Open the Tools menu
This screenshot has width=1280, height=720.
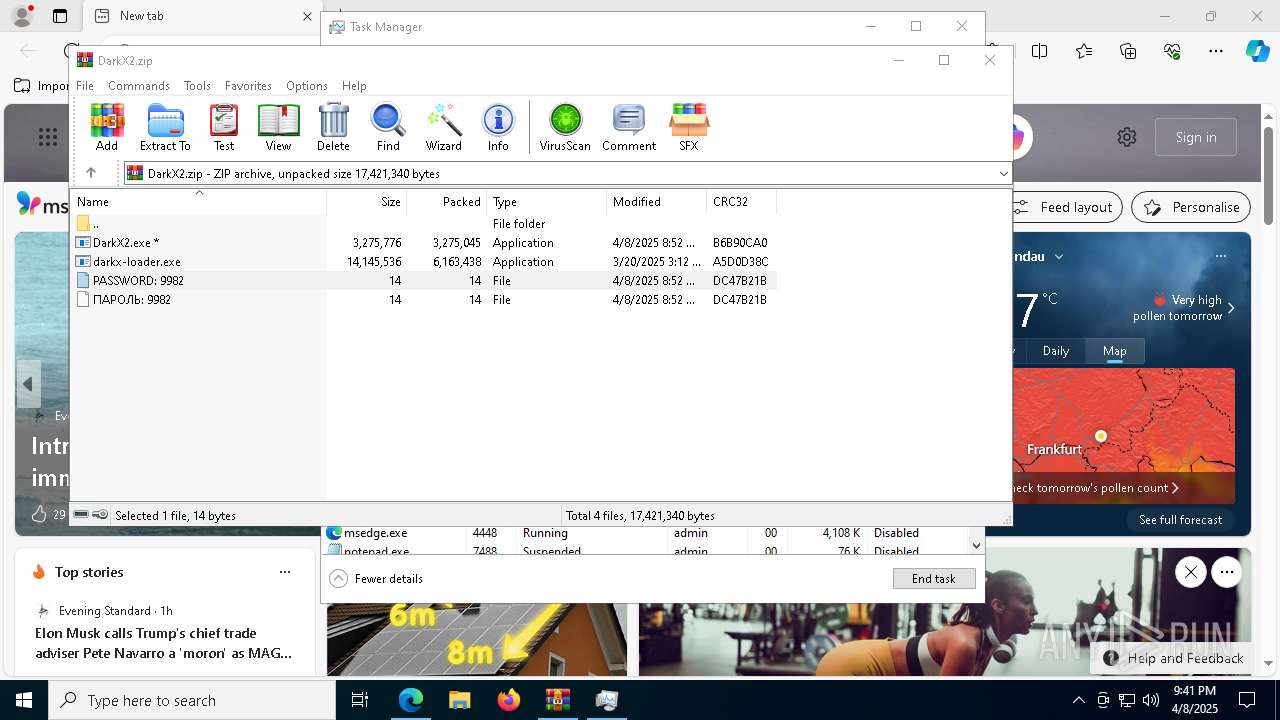point(197,86)
